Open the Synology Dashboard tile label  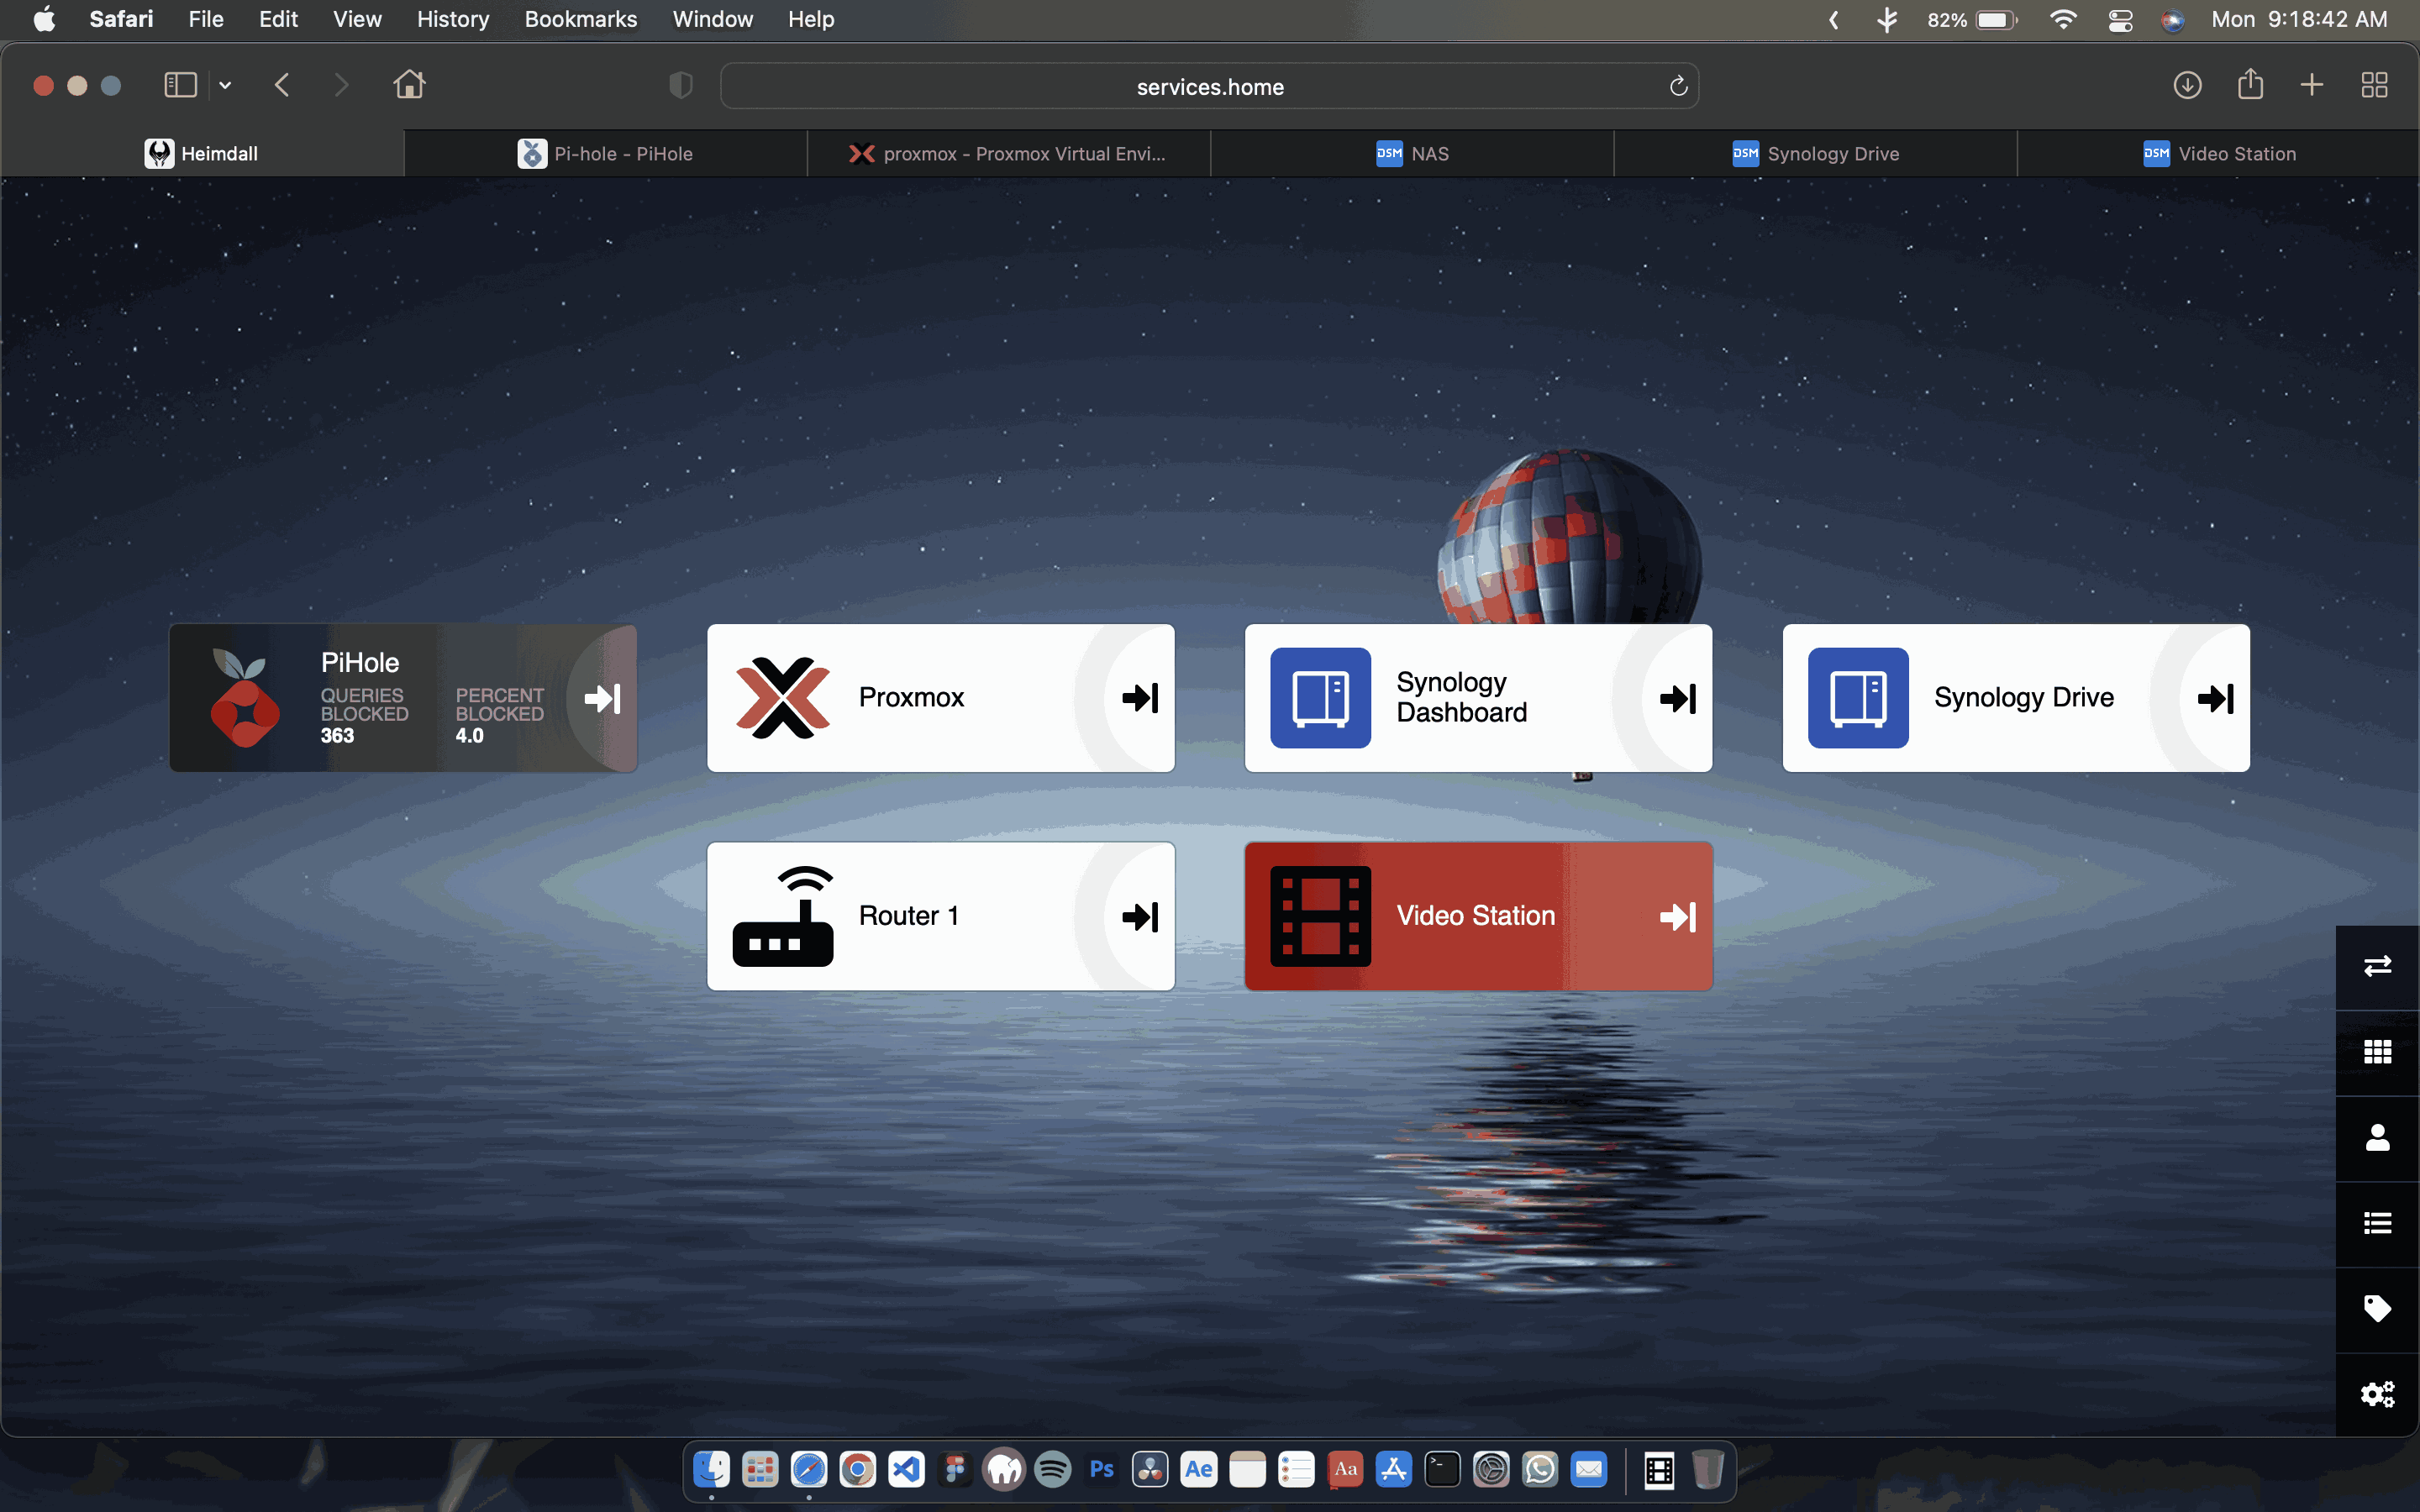pyautogui.click(x=1461, y=697)
